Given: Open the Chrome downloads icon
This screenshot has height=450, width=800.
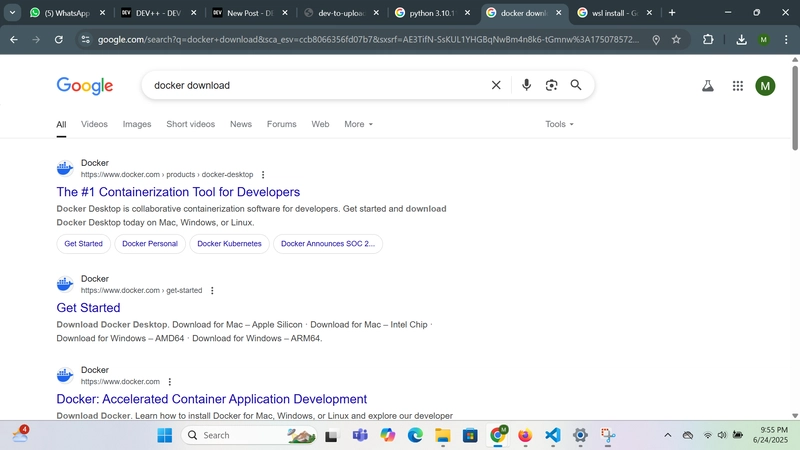Looking at the screenshot, I should pyautogui.click(x=741, y=39).
